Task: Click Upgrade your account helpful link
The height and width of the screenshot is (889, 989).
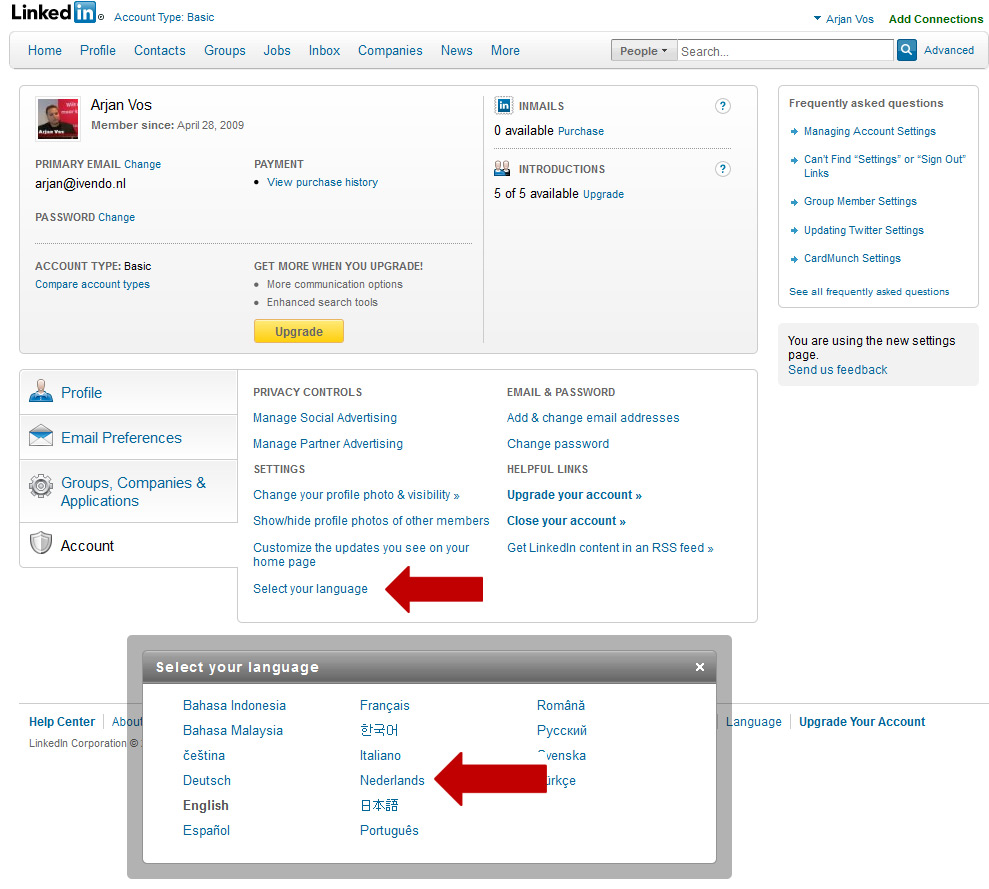Action: pos(575,495)
